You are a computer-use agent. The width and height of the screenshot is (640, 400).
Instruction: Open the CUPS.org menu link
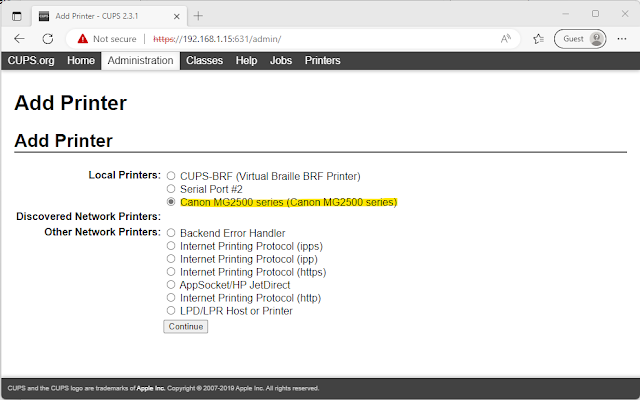point(31,60)
